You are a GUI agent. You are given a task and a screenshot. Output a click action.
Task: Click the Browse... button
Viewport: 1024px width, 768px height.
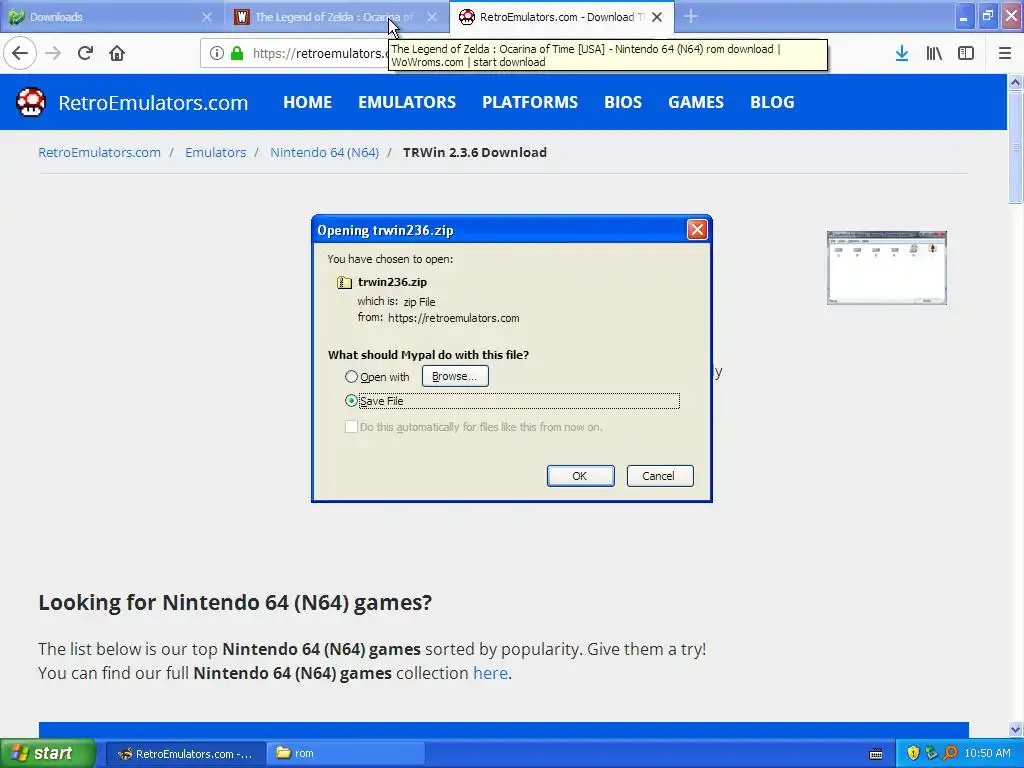(x=455, y=376)
